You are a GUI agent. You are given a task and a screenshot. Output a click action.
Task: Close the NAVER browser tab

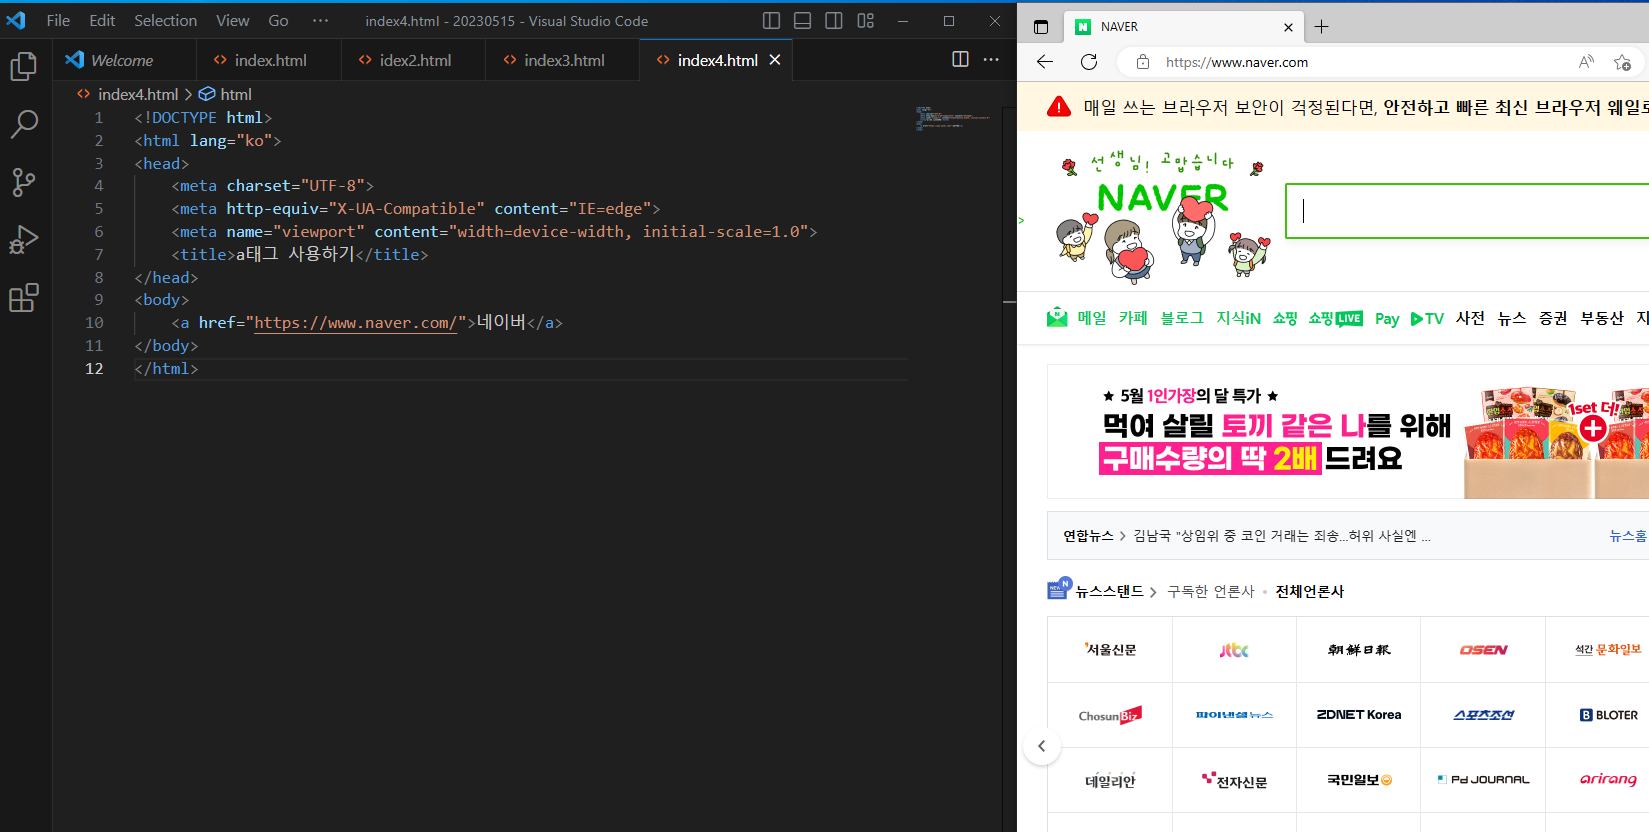point(1288,27)
